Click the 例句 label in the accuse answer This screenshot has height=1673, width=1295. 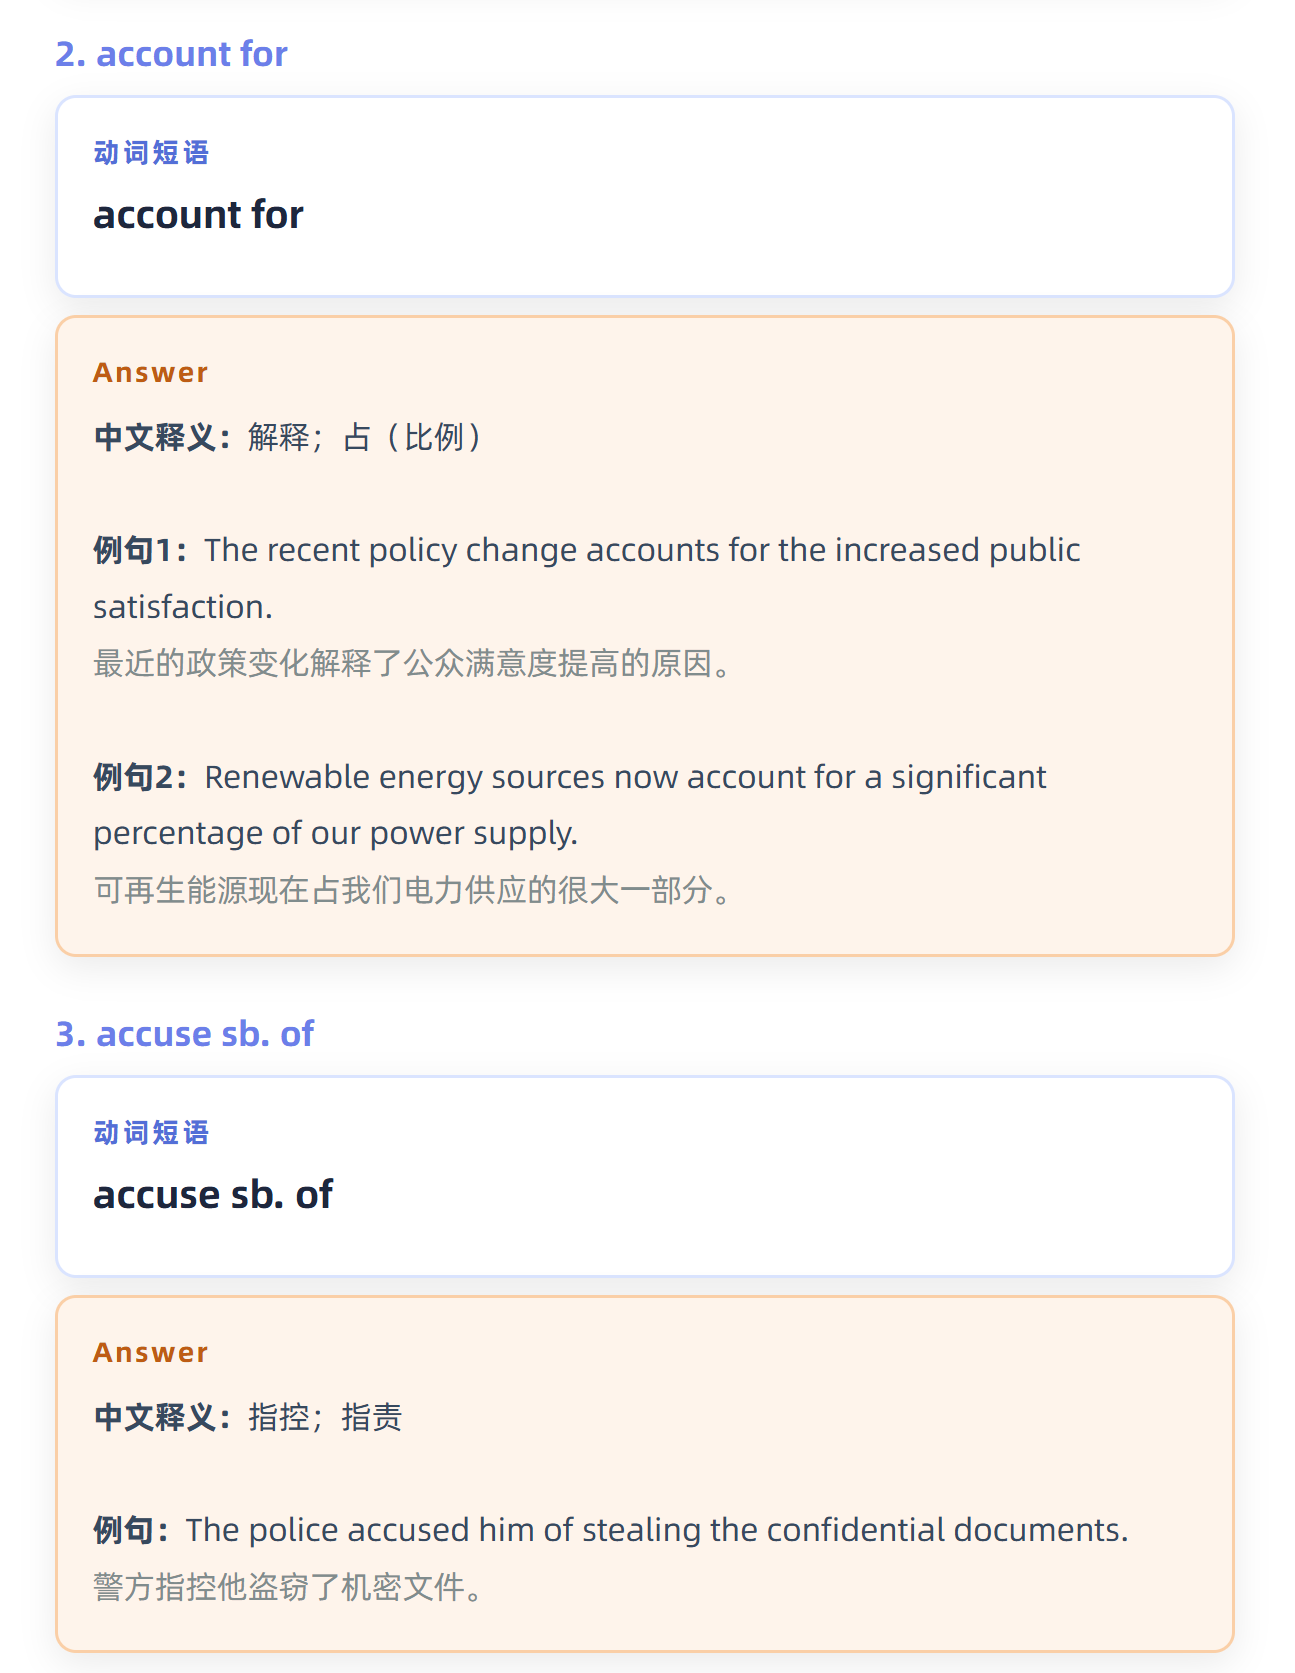pos(132,1530)
